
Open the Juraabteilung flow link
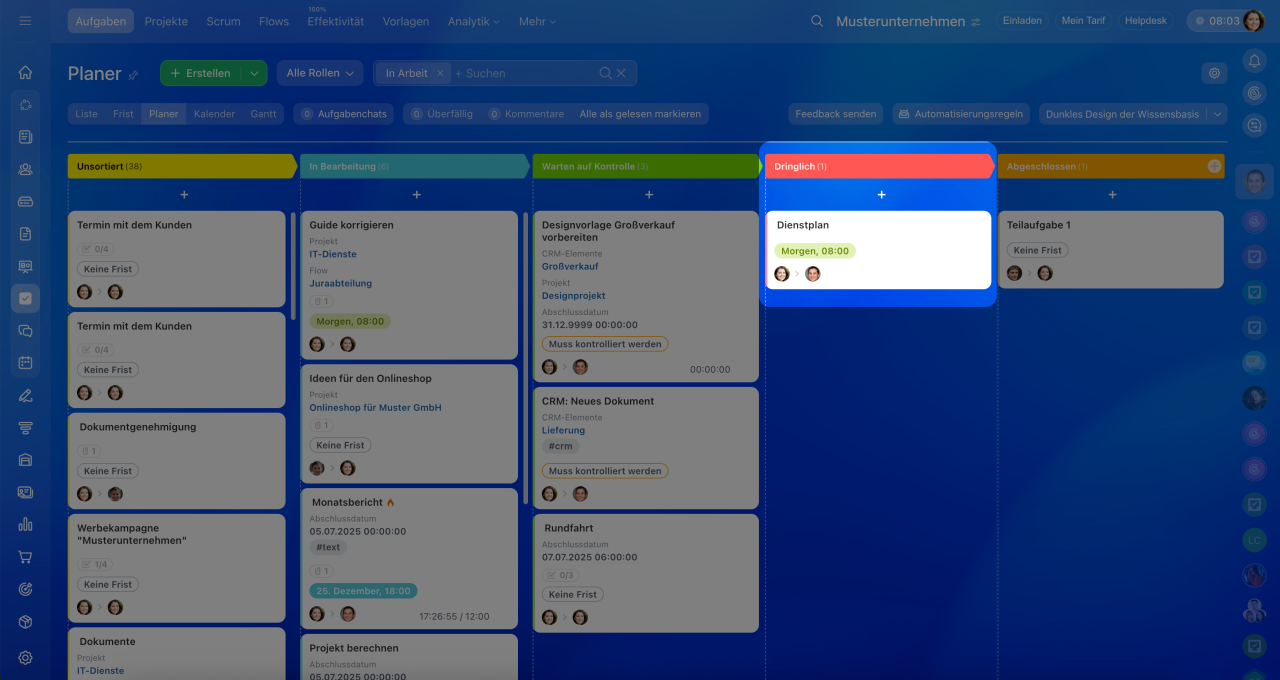pos(340,283)
